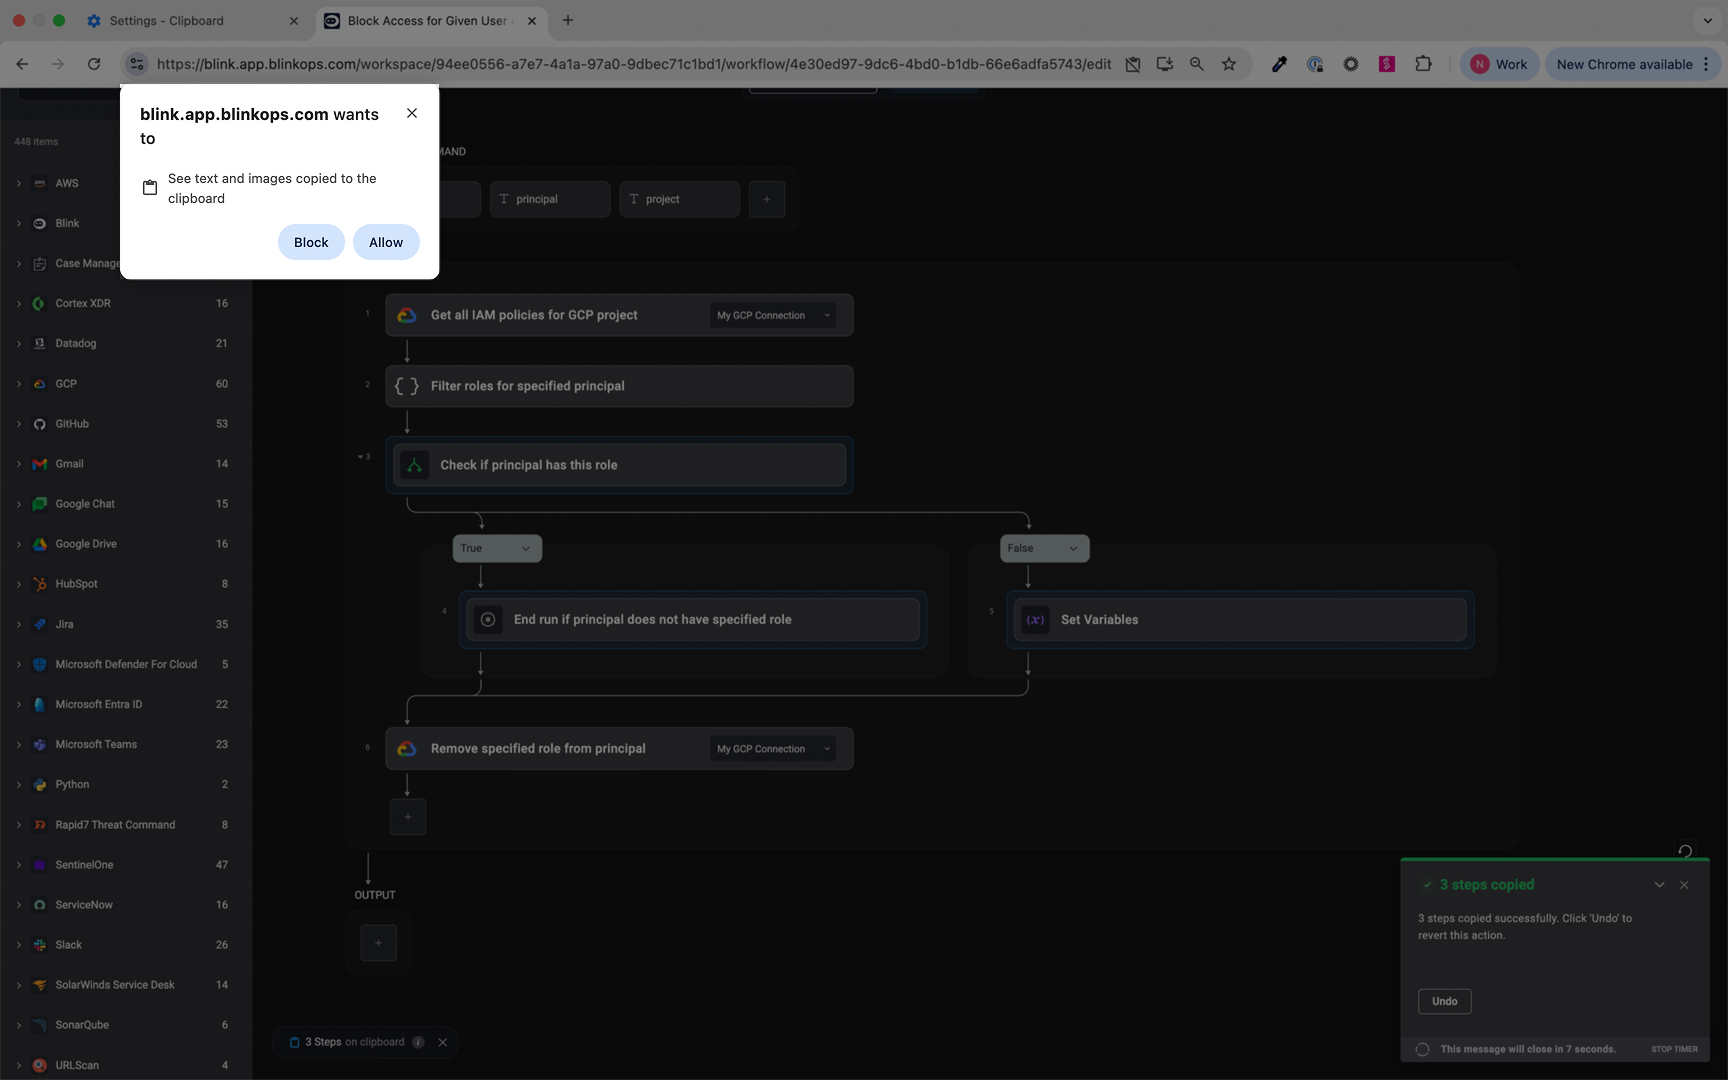Screen dimensions: 1728x1080
Task: Open the False branch dropdown
Action: coord(1044,548)
